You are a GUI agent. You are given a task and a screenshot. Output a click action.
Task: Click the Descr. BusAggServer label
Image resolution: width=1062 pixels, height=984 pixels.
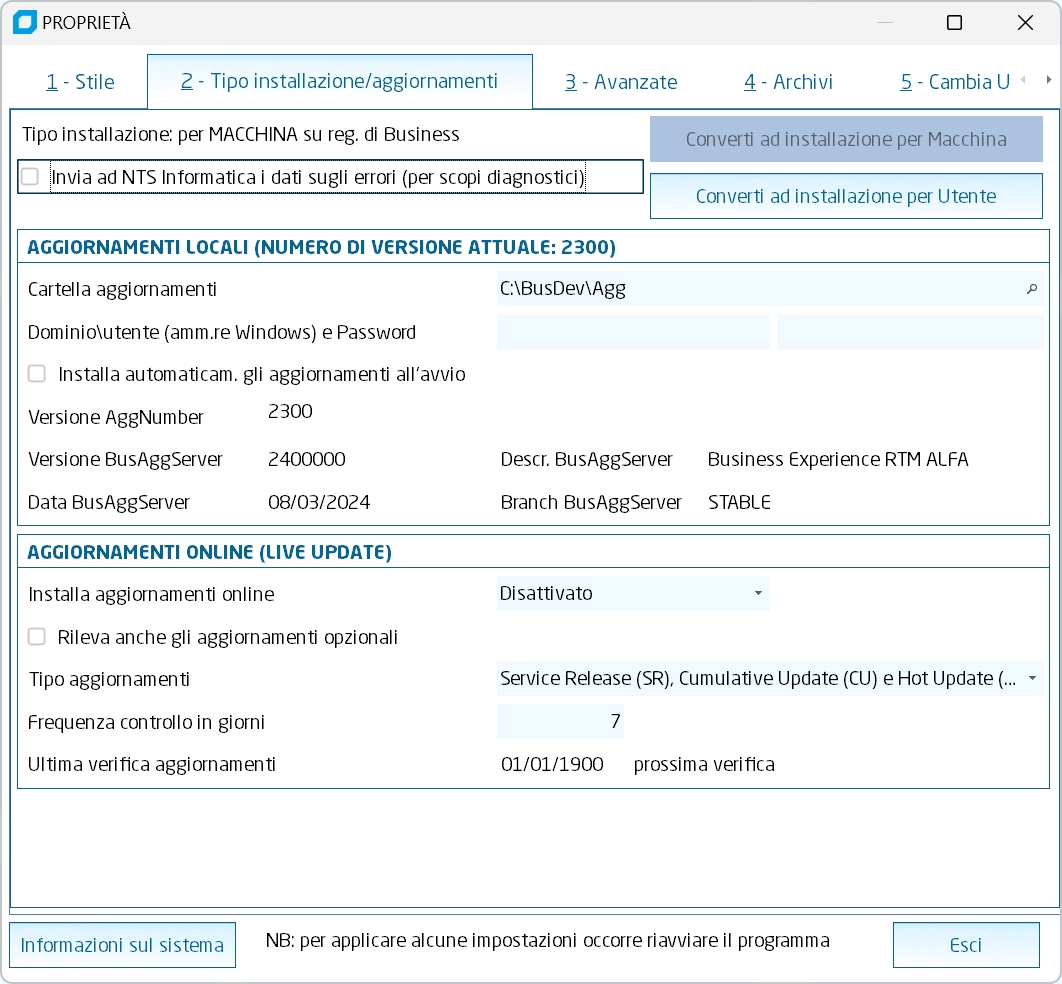[587, 459]
